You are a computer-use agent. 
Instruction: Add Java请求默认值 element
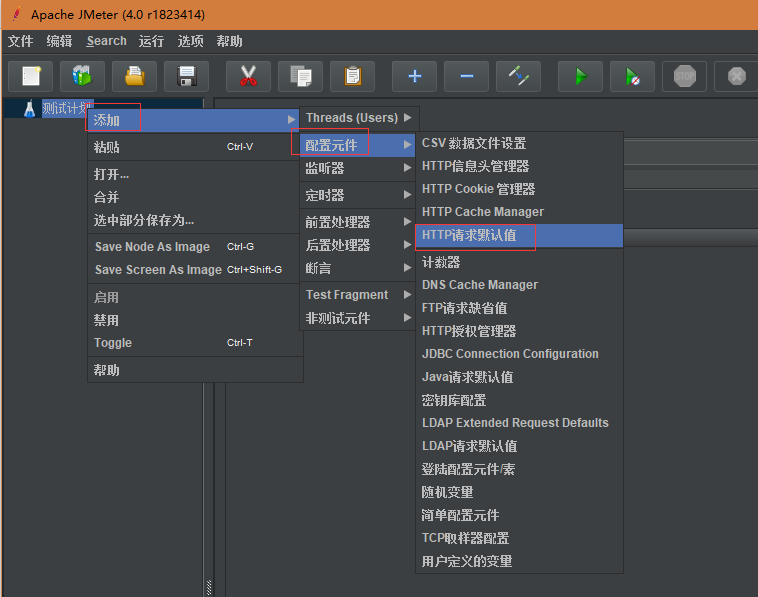519,377
